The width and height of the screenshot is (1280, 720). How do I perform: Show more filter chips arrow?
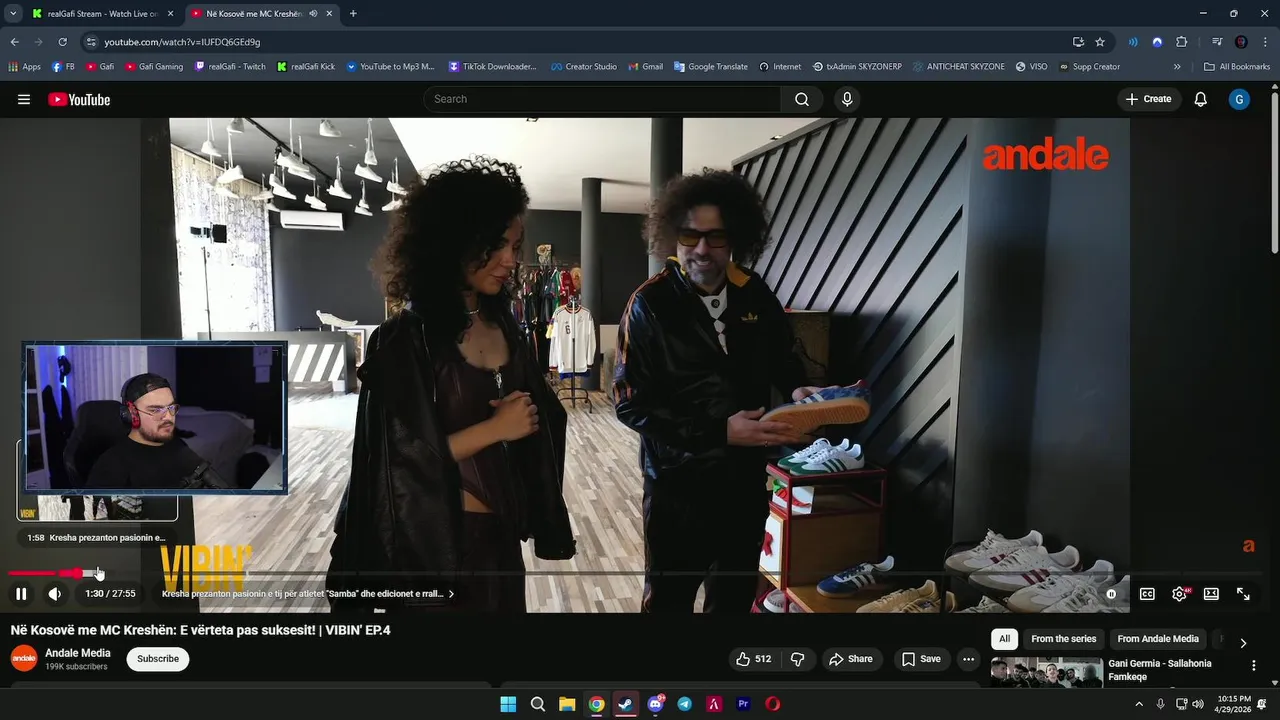[x=1243, y=643]
